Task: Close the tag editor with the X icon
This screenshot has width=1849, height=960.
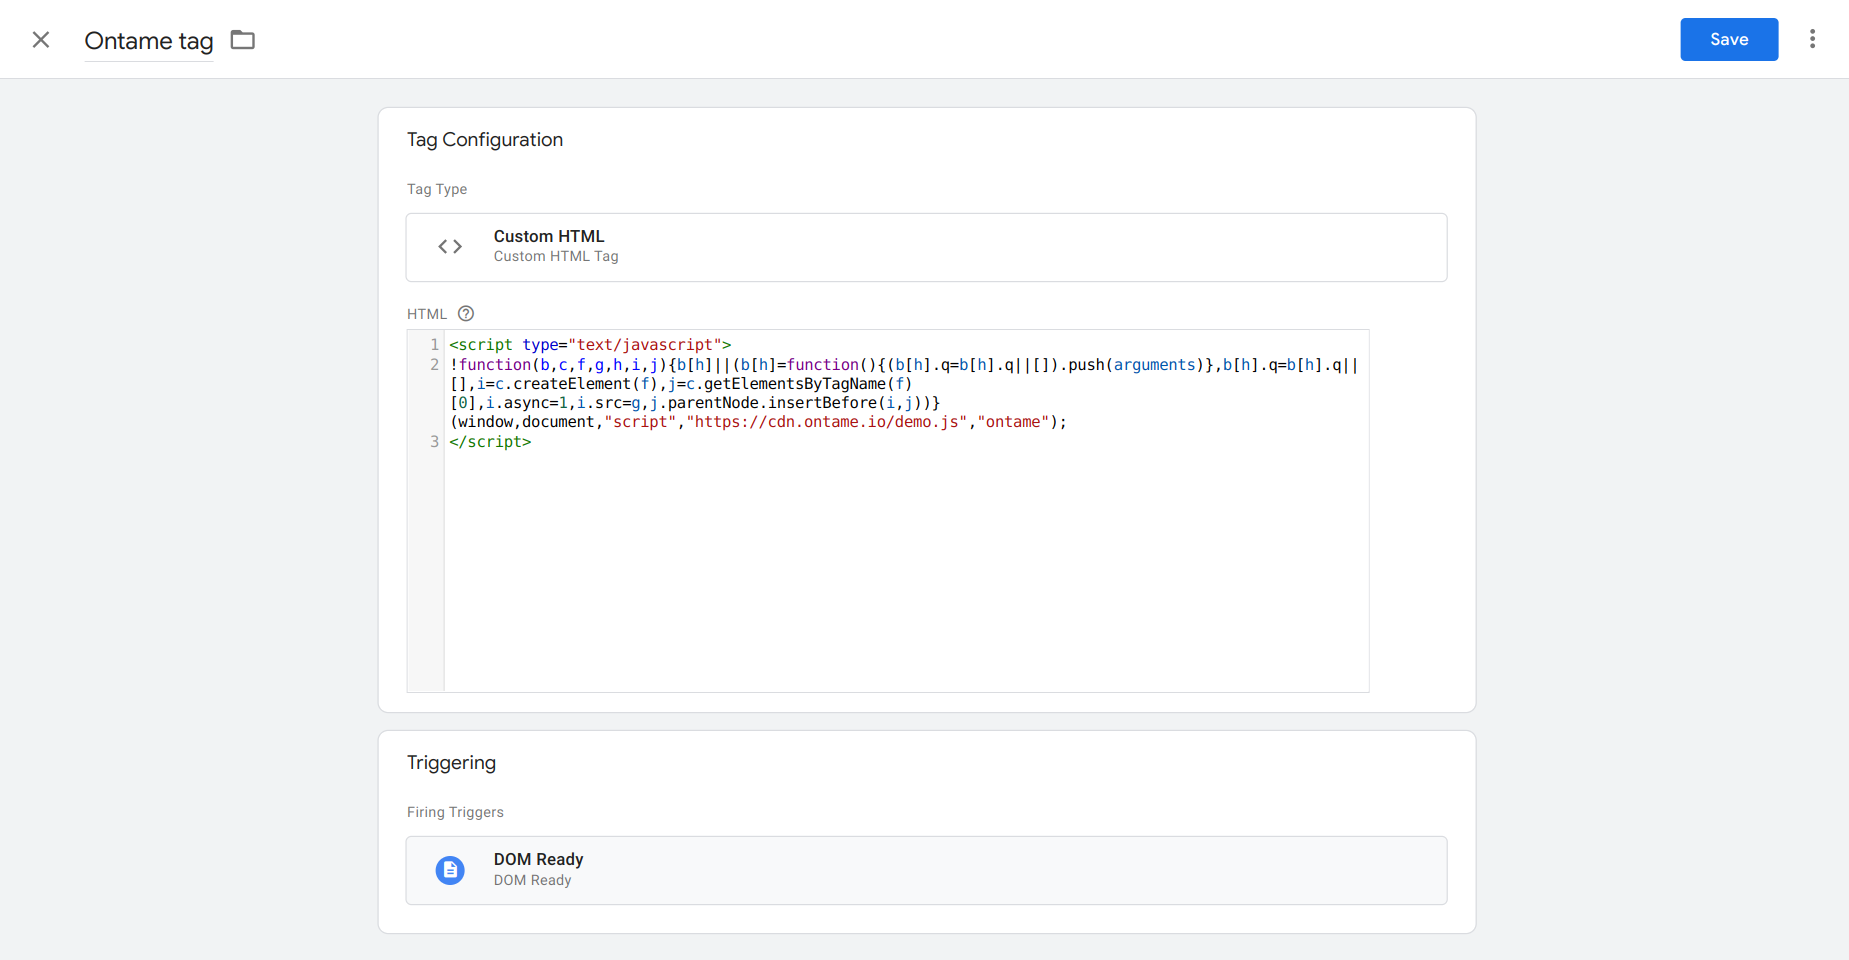Action: pyautogui.click(x=41, y=40)
